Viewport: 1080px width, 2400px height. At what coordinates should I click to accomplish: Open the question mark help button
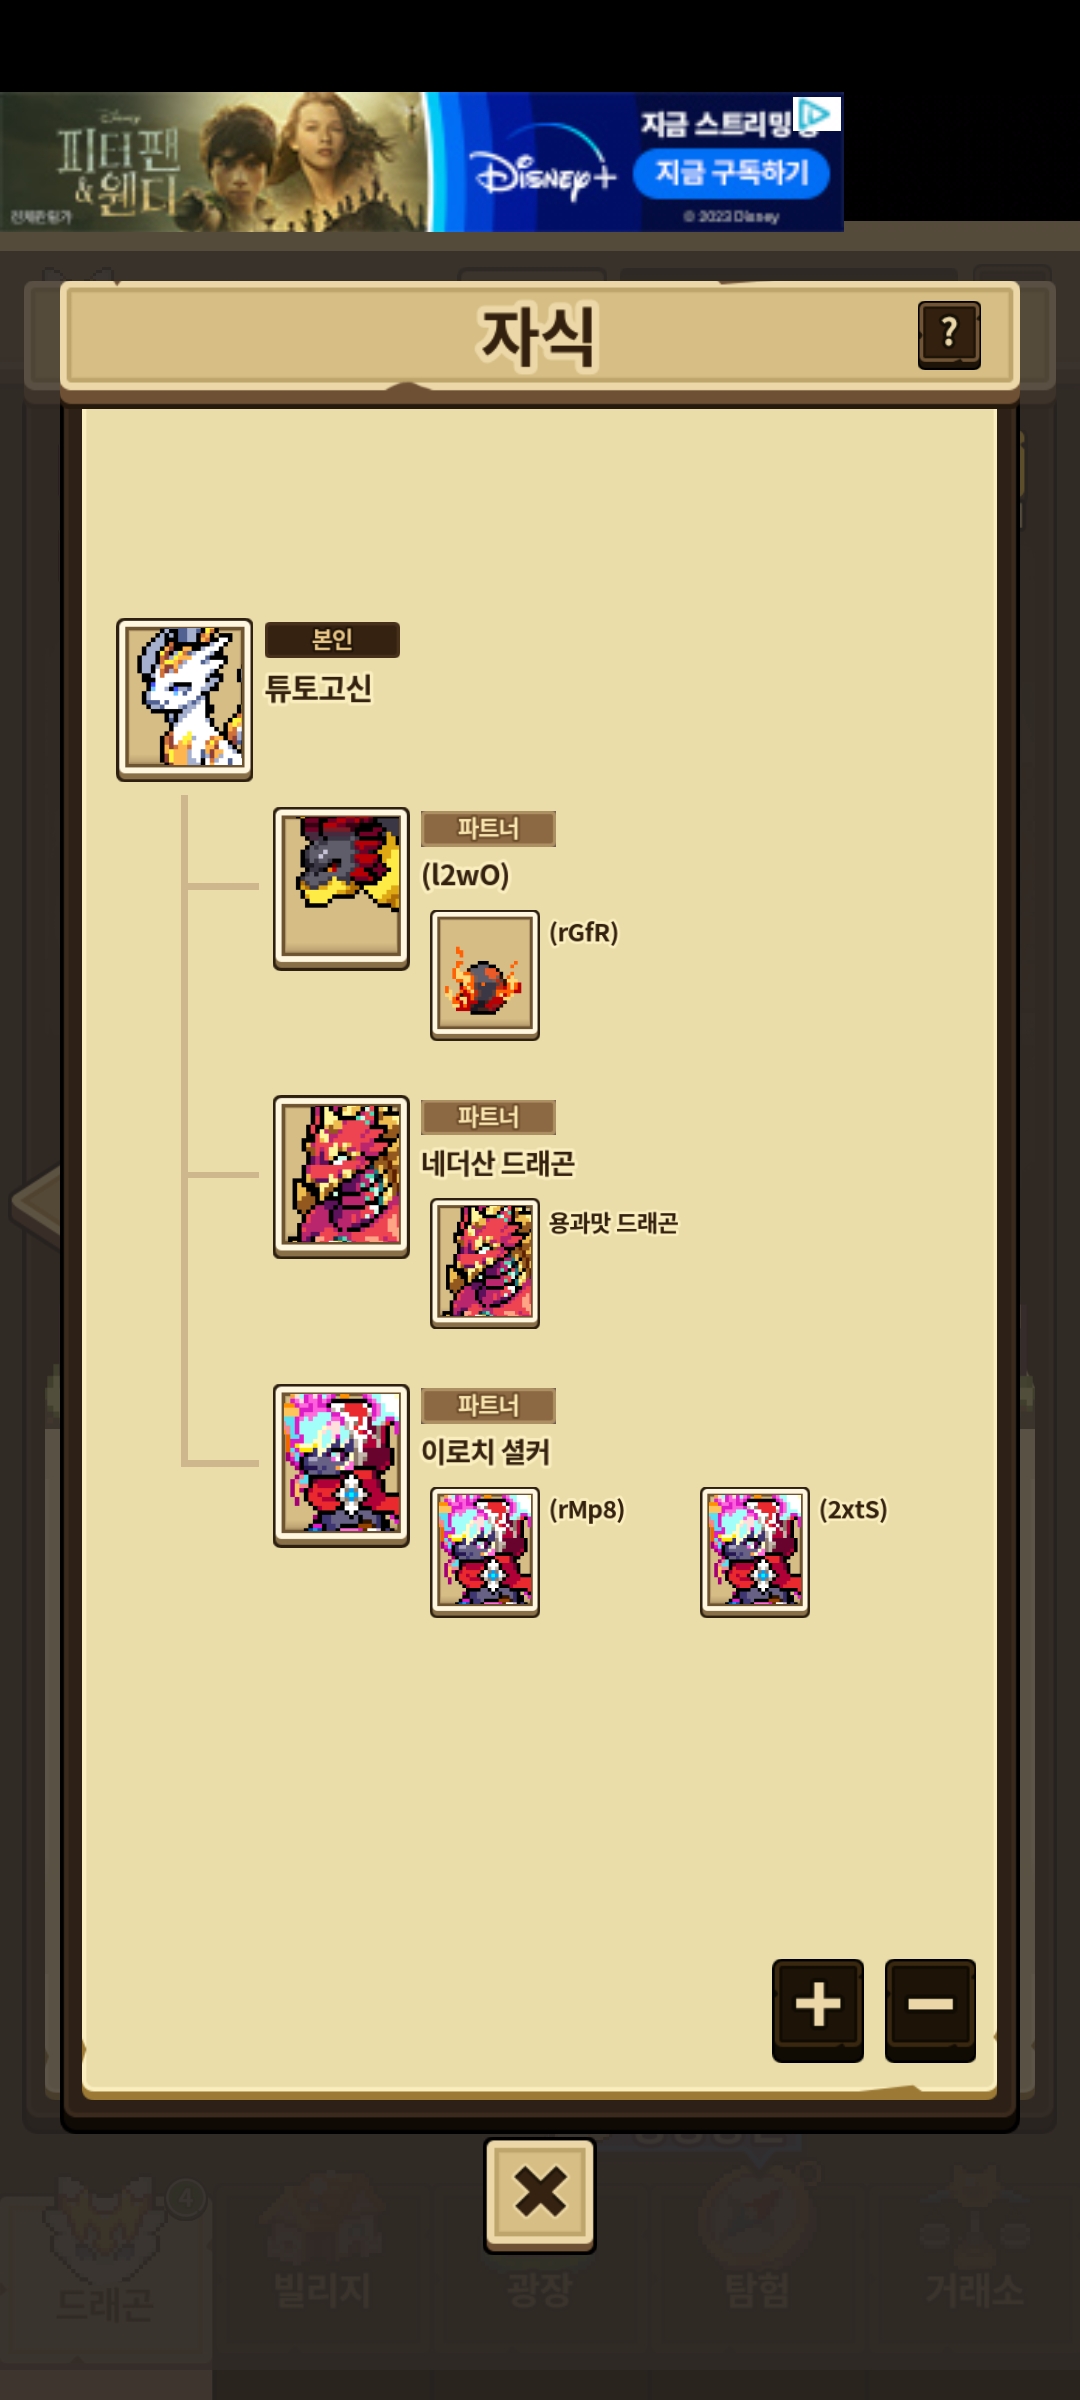(949, 335)
